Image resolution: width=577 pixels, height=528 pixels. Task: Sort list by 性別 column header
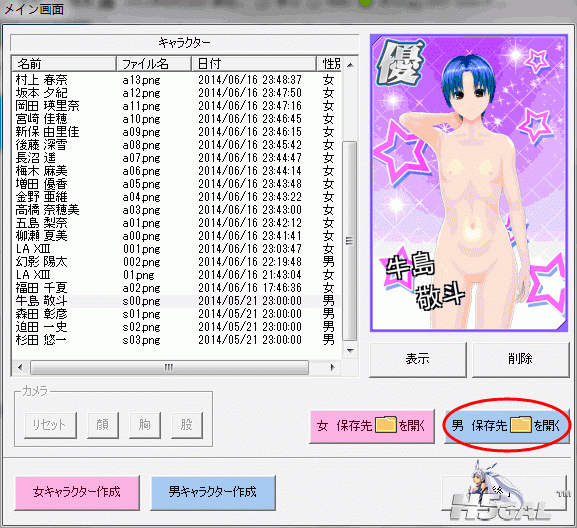click(329, 64)
